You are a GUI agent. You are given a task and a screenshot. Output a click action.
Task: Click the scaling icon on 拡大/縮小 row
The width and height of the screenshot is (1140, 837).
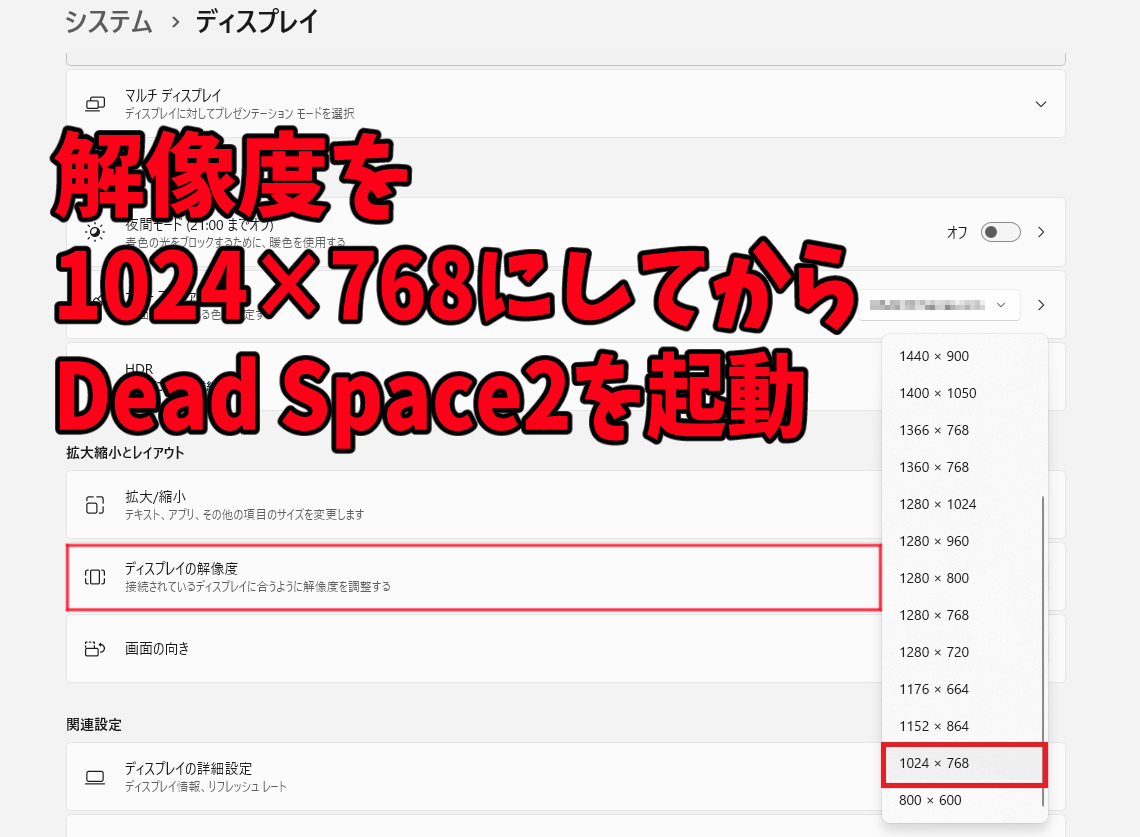95,504
